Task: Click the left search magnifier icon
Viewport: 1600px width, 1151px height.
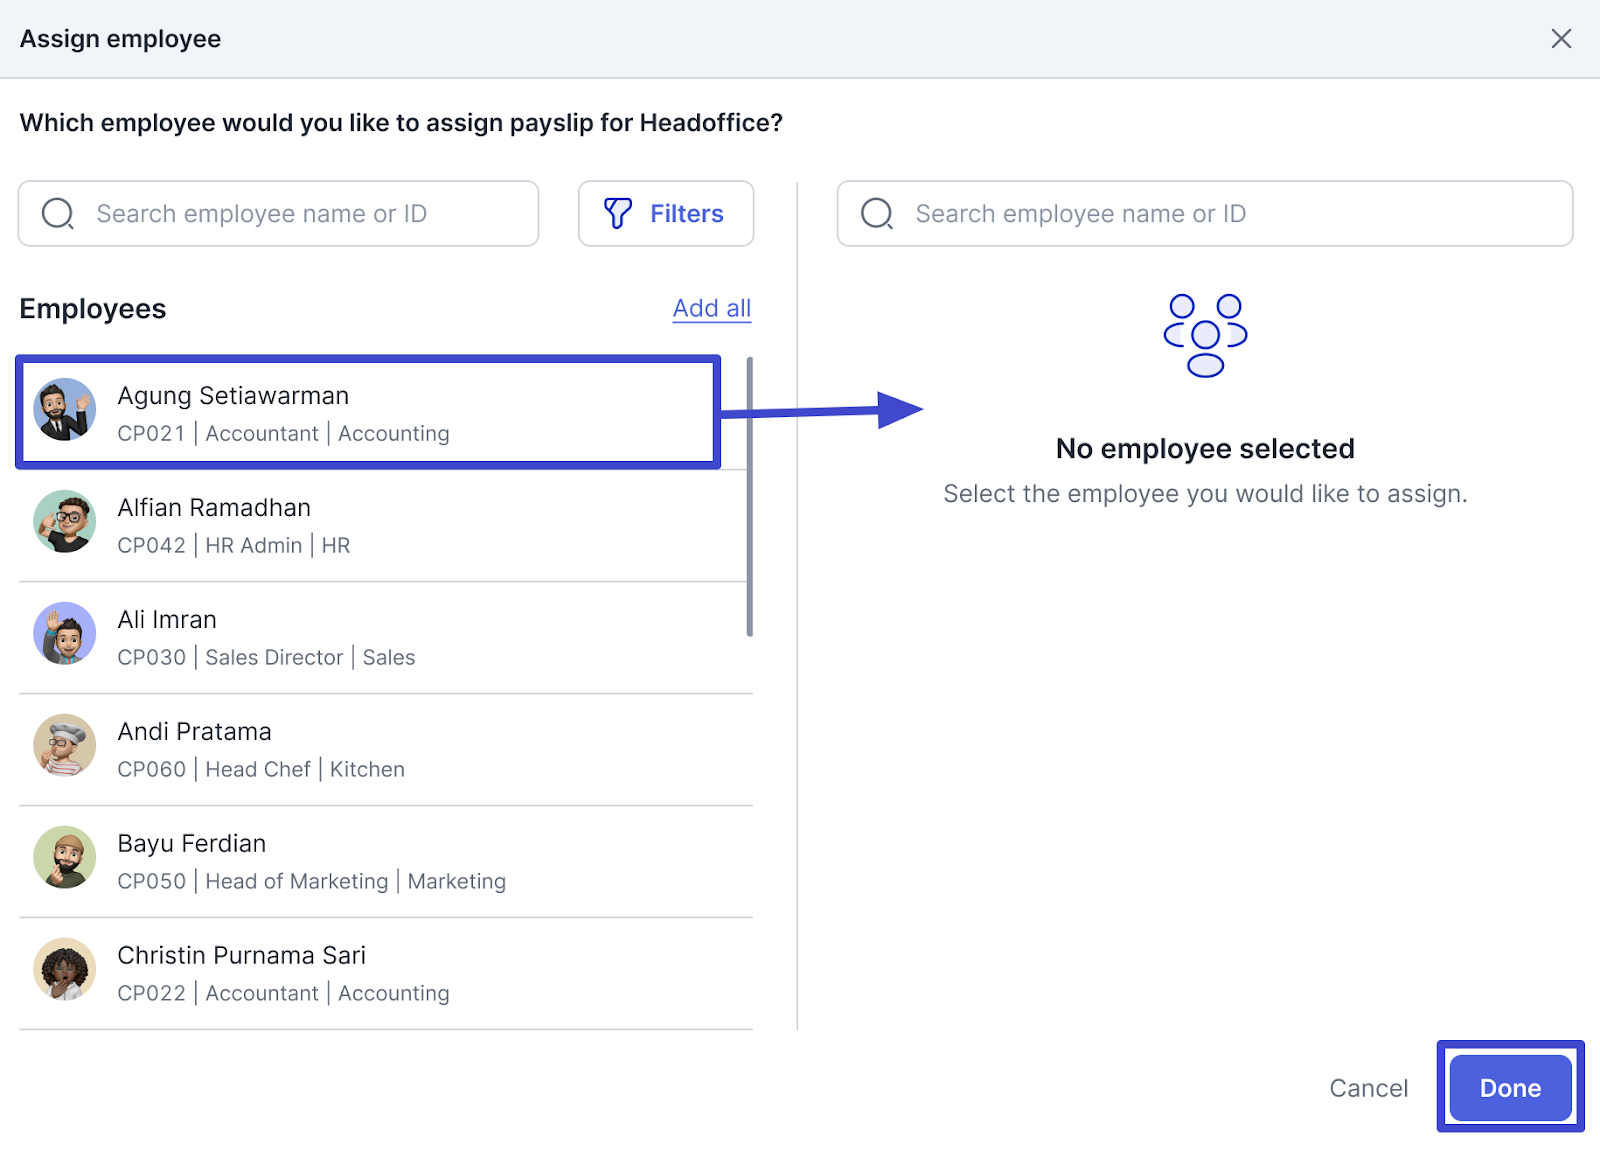Action: pos(58,213)
